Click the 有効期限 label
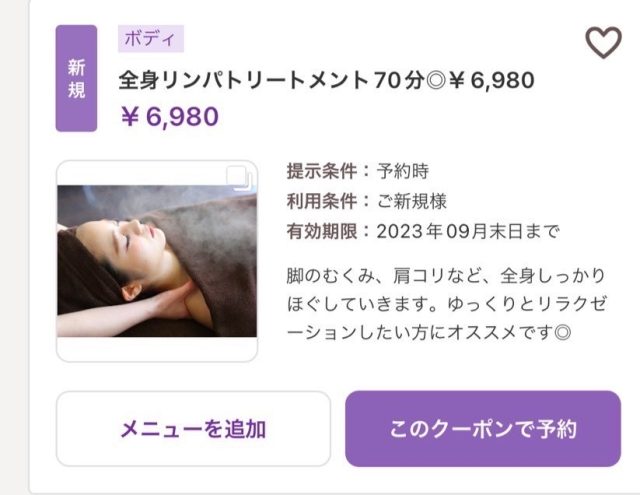 [322, 231]
